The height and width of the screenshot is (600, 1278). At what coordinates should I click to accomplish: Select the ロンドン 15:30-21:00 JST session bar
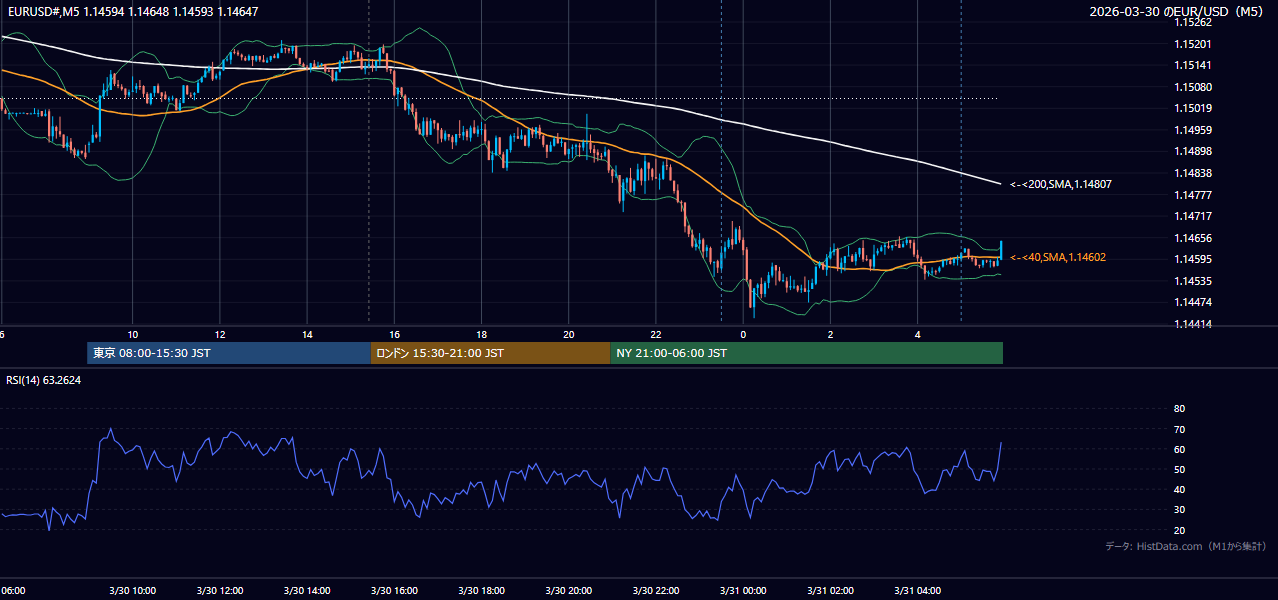(x=490, y=353)
